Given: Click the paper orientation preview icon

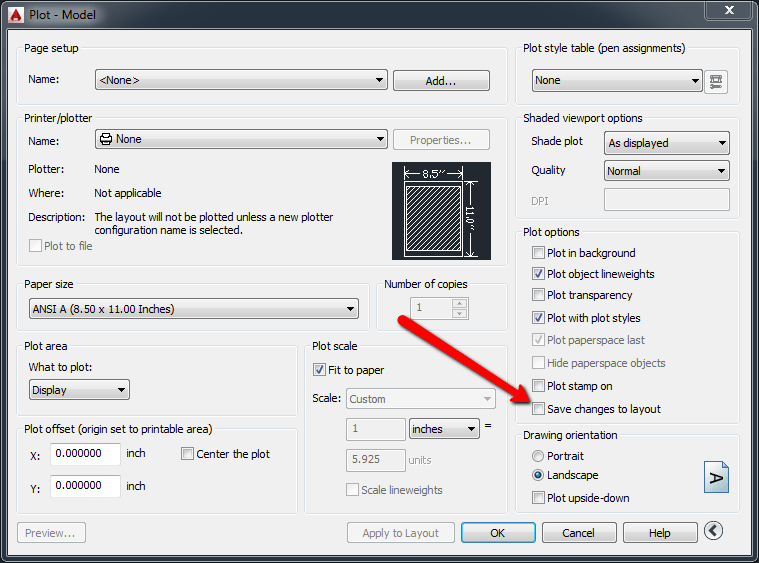Looking at the screenshot, I should point(716,477).
